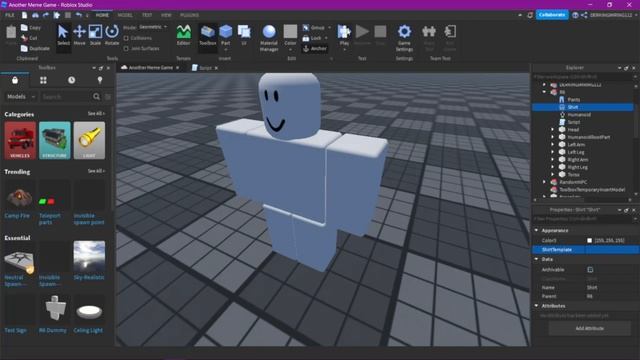640x360 pixels.
Task: Toggle the Collisions checkbox
Action: click(126, 38)
